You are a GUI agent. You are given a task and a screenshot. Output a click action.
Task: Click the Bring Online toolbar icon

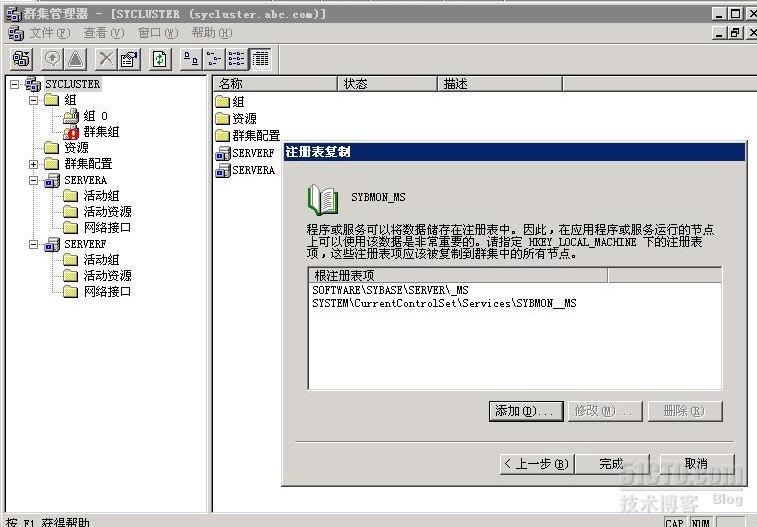[x=53, y=59]
